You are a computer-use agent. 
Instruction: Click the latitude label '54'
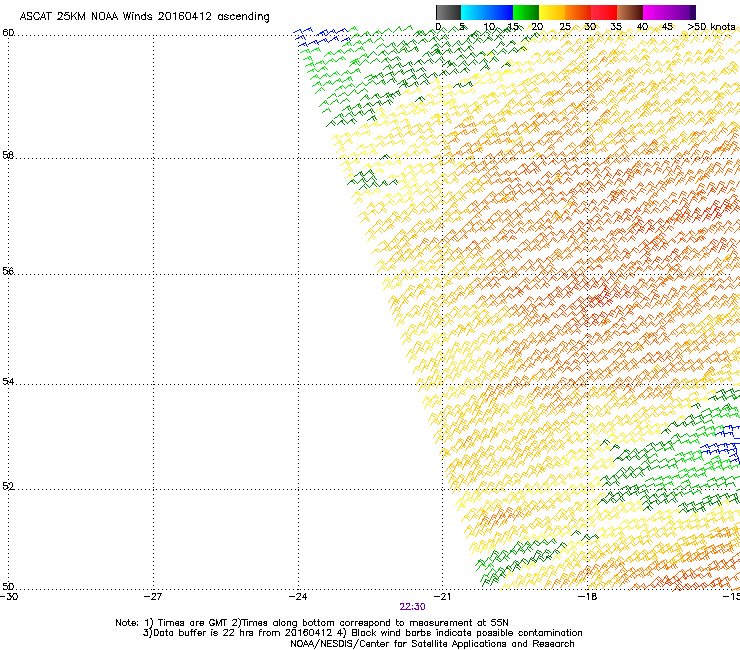8,381
